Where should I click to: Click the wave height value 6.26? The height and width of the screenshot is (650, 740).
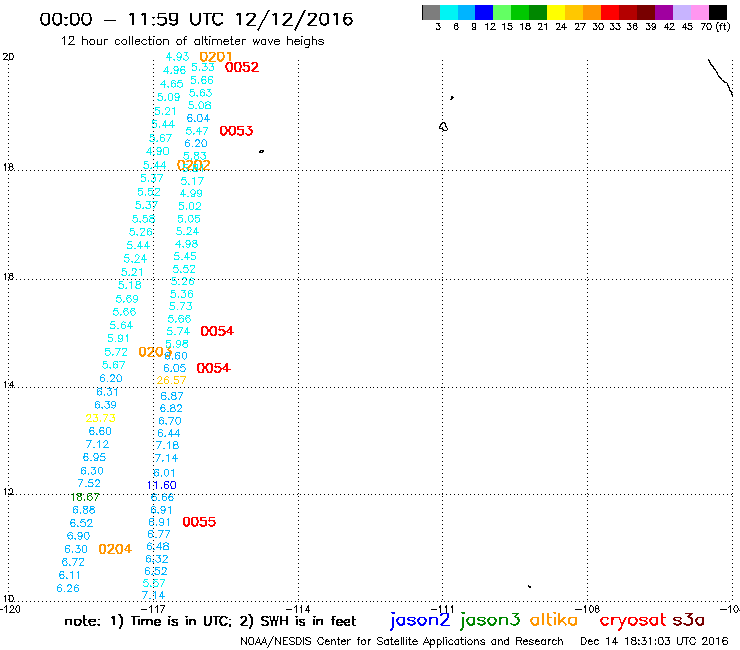[68, 588]
